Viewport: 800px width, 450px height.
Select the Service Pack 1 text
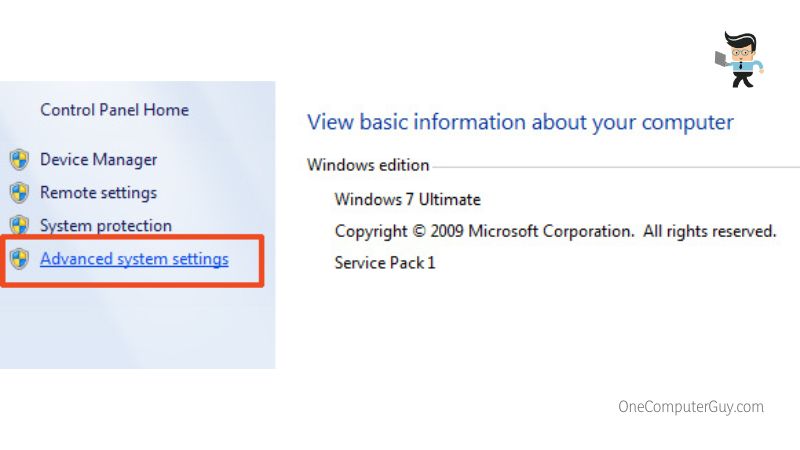click(x=385, y=263)
